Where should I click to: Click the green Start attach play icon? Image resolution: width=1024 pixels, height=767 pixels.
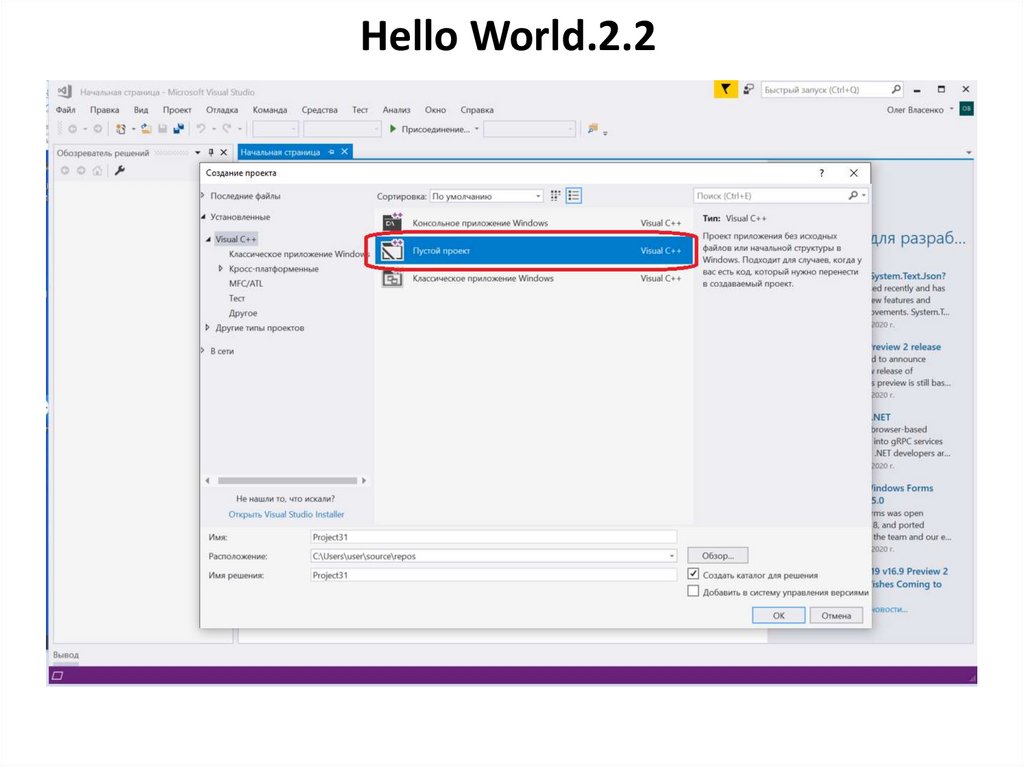point(392,129)
